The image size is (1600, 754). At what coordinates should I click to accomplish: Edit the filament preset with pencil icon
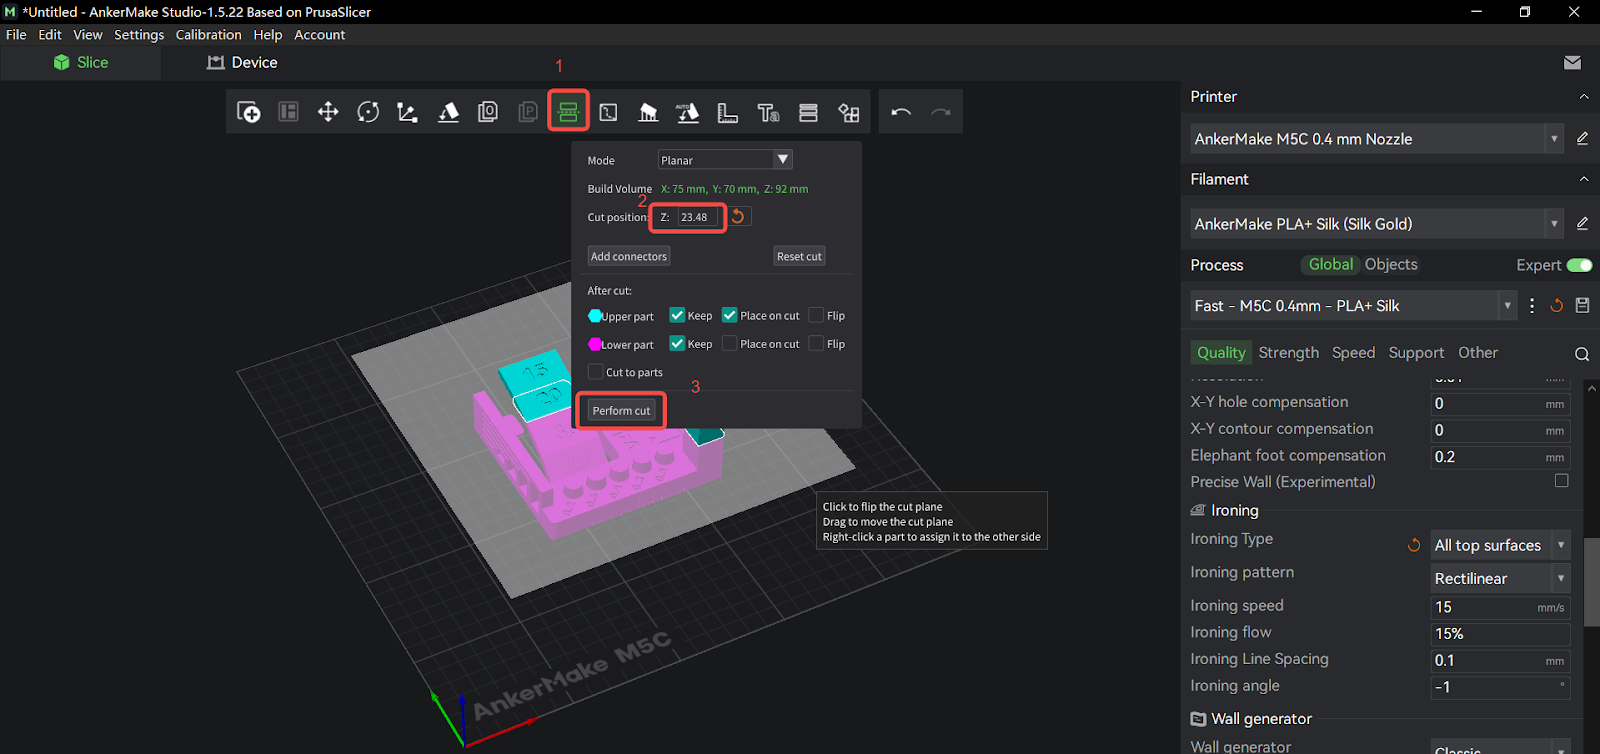point(1582,224)
